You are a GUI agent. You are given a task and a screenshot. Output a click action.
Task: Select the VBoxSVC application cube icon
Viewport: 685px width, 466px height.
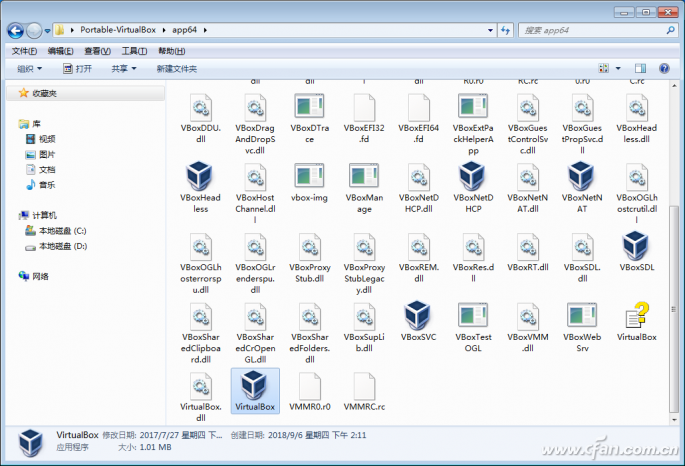(x=418, y=315)
